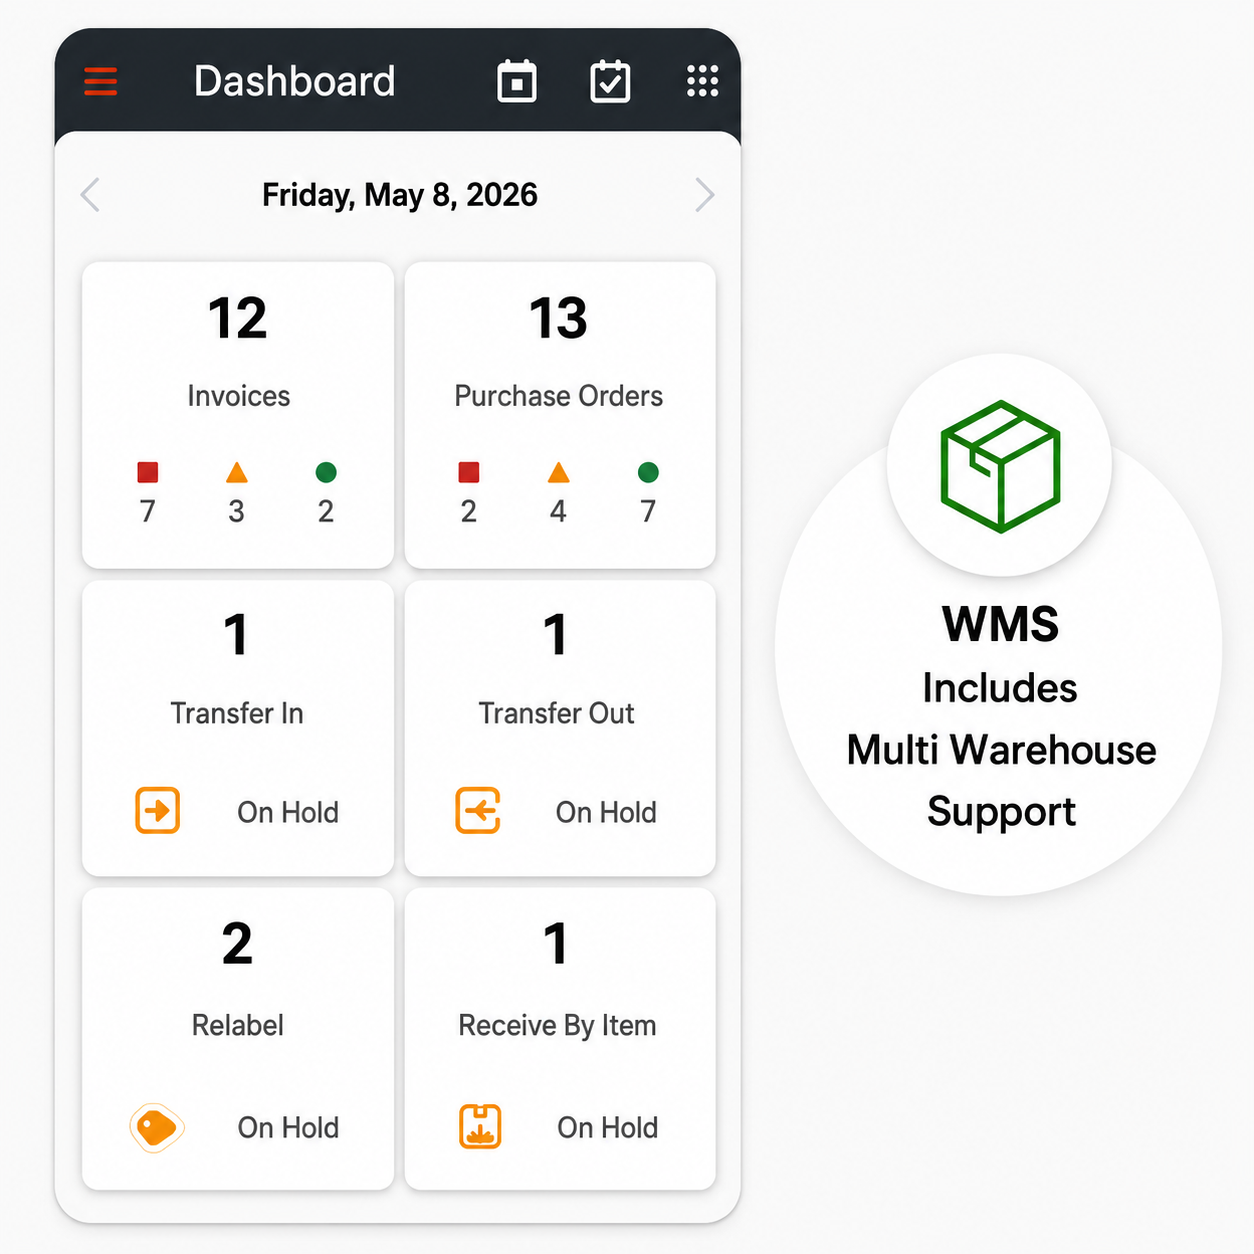
Task: Click the WMS heading text
Action: (x=1000, y=624)
